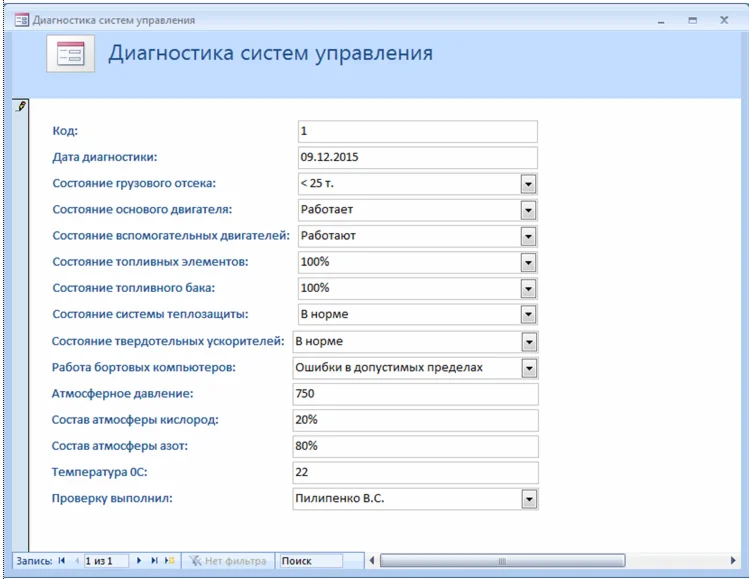This screenshot has width=749, height=579.
Task: Click the previous record arrow
Action: (76, 561)
